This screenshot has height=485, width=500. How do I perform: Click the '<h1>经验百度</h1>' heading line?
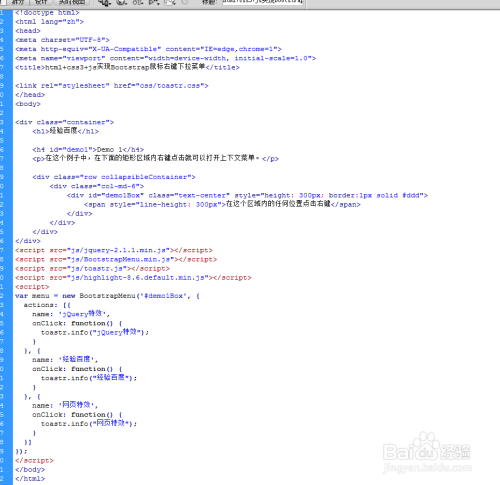pyautogui.click(x=66, y=131)
